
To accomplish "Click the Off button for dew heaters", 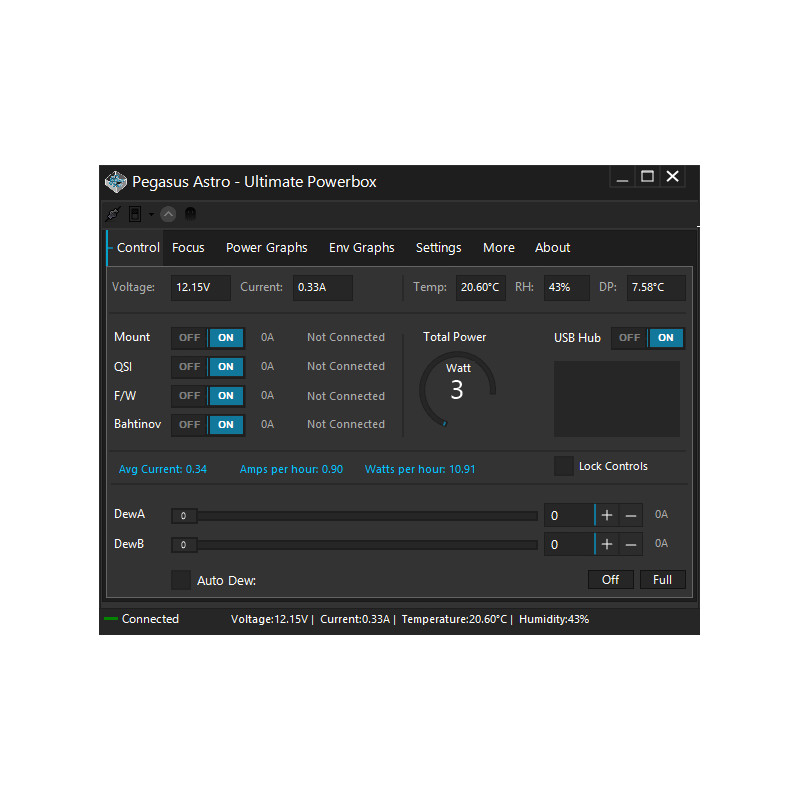I will 610,579.
